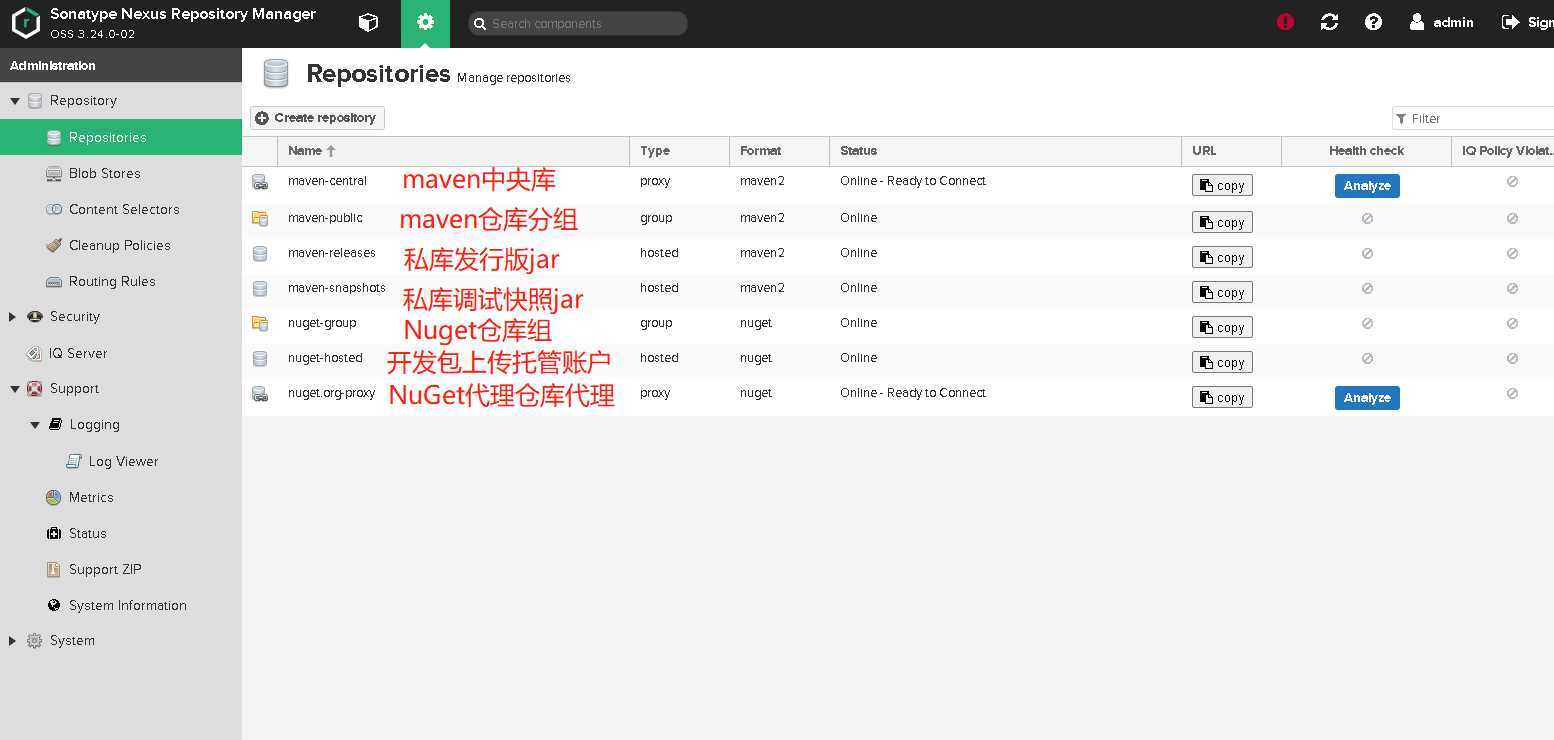Copy URL for nuget-group repository
1554x740 pixels.
coord(1222,327)
